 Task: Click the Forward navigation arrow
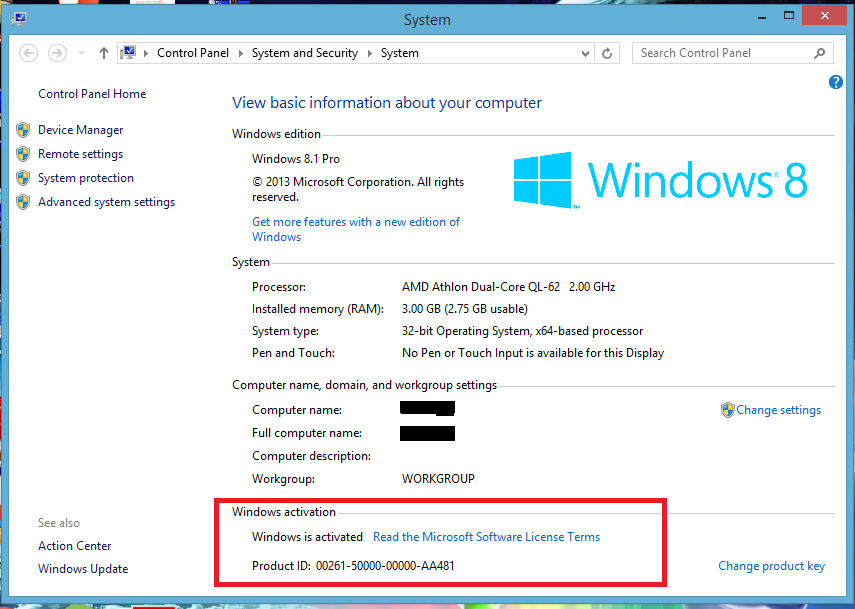tap(57, 53)
